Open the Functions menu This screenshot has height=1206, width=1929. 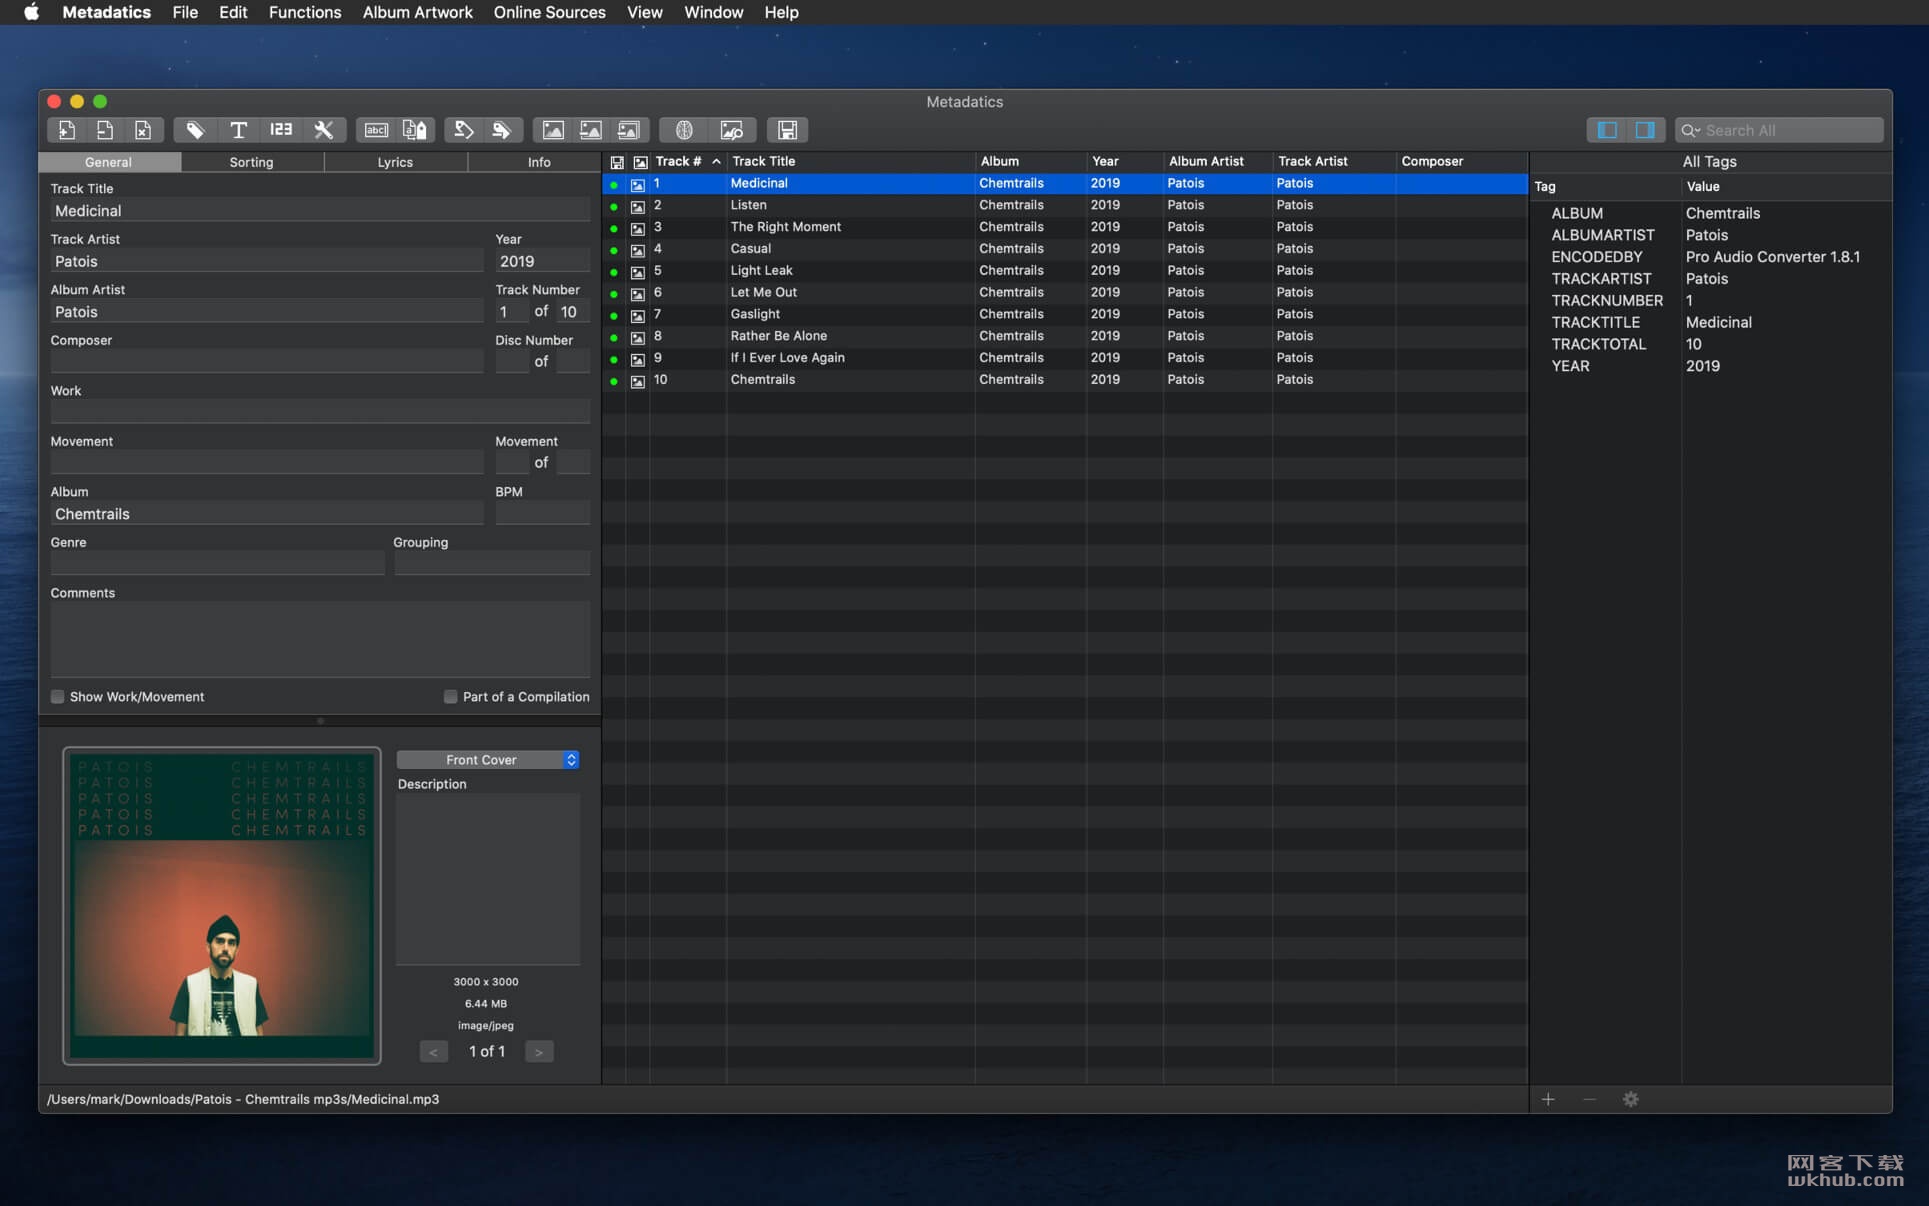pyautogui.click(x=305, y=12)
